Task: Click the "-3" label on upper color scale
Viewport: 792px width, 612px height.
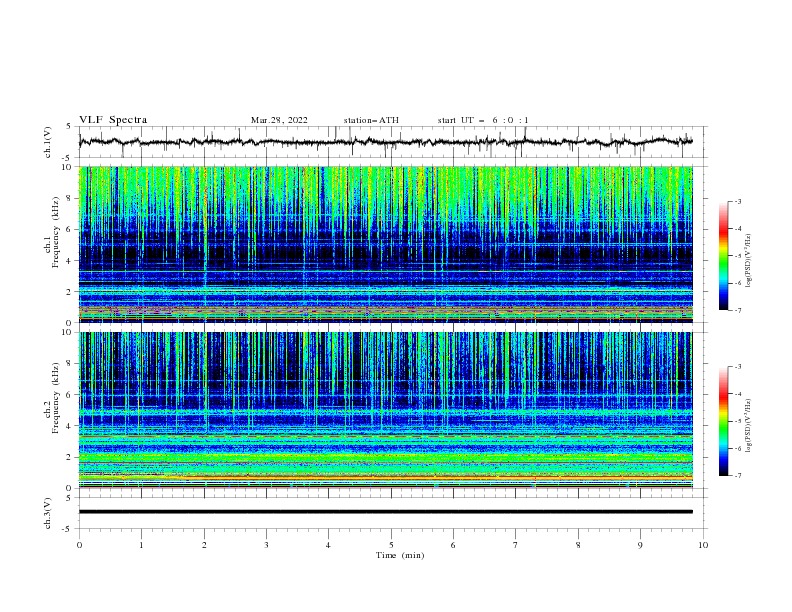Action: (x=737, y=201)
